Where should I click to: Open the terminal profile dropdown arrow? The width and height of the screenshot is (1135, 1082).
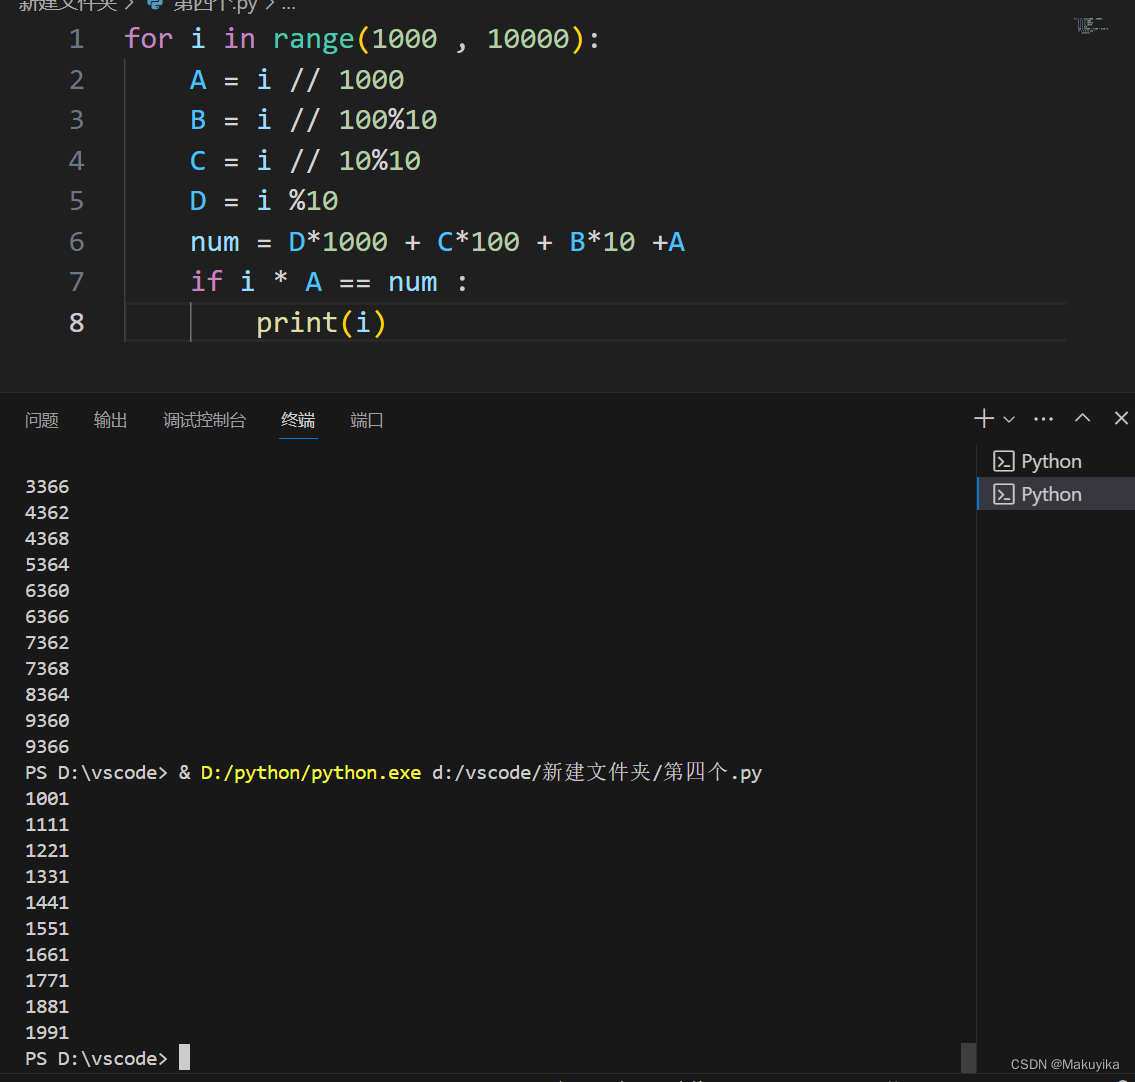click(1009, 420)
